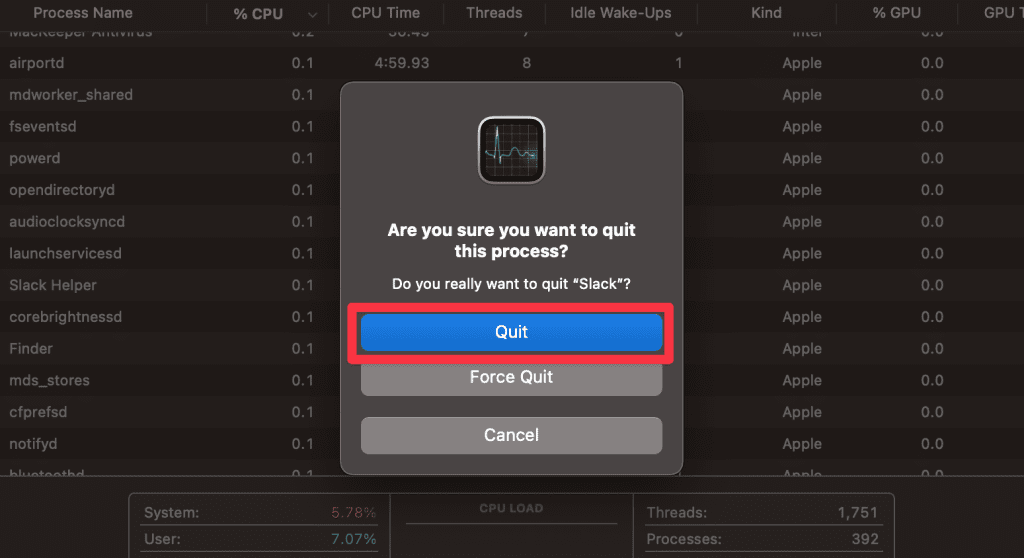Sort by Threads column header
The height and width of the screenshot is (558, 1024).
click(494, 13)
